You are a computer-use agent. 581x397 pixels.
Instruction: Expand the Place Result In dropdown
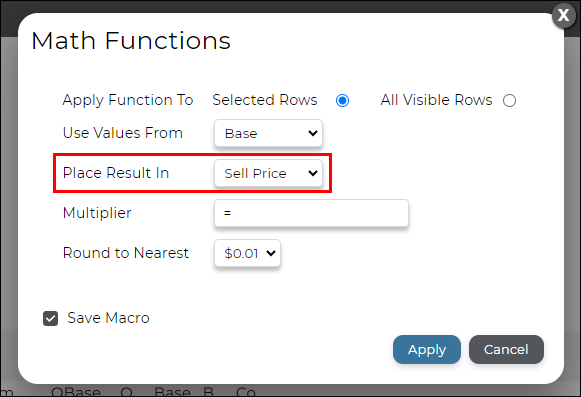pos(268,173)
